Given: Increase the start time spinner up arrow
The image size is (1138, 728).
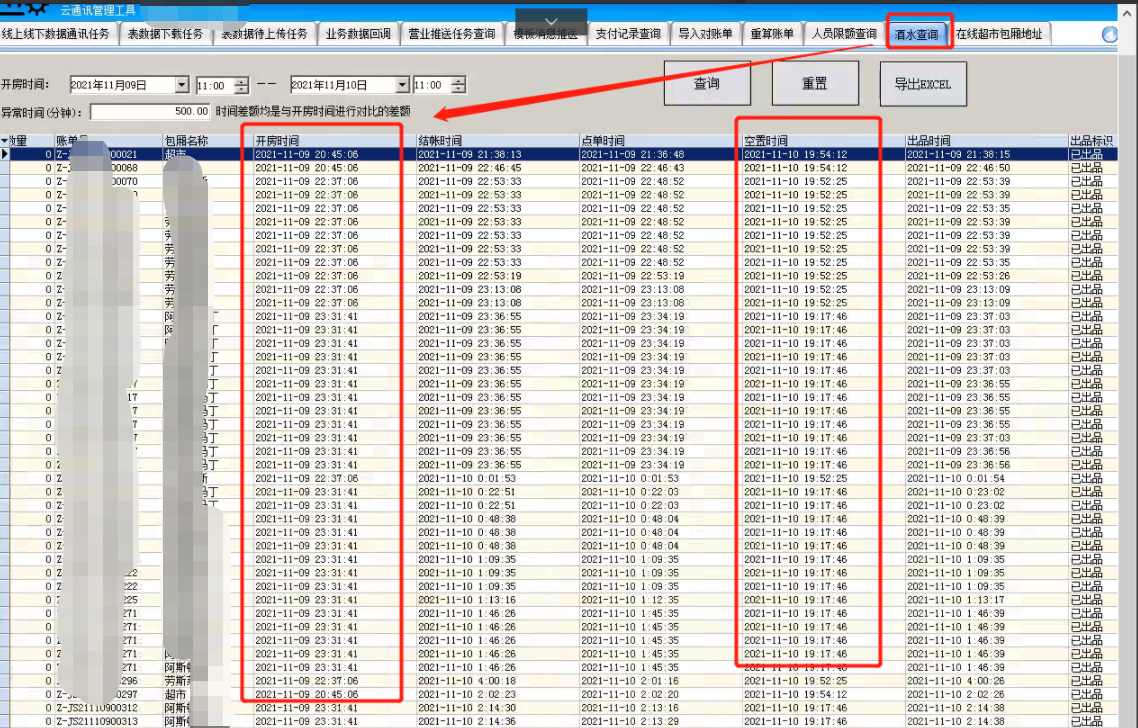Looking at the screenshot, I should (242, 81).
